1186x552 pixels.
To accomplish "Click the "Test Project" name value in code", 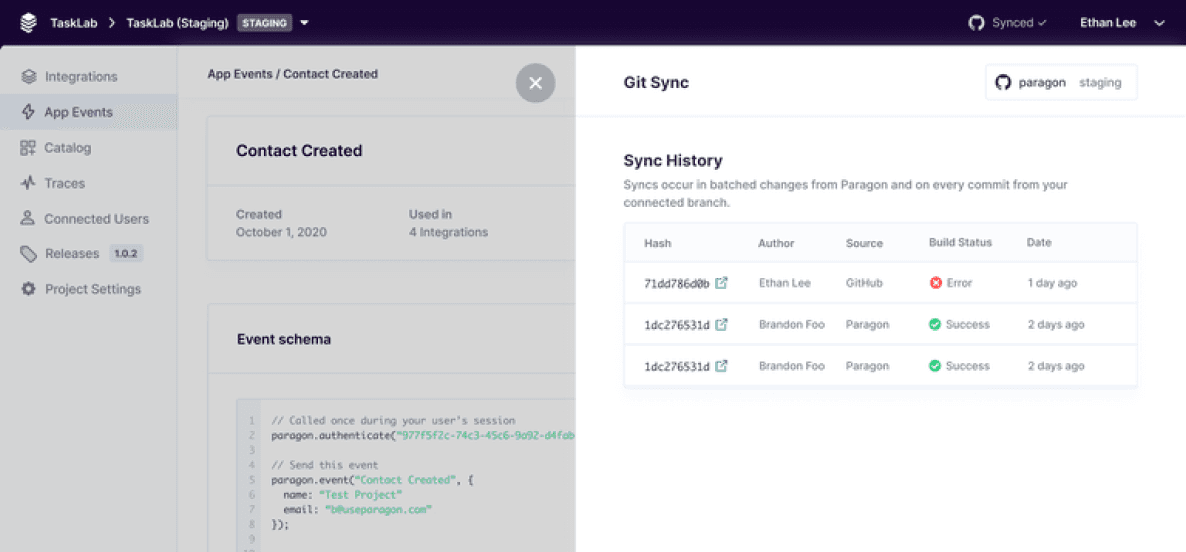I will click(x=360, y=495).
